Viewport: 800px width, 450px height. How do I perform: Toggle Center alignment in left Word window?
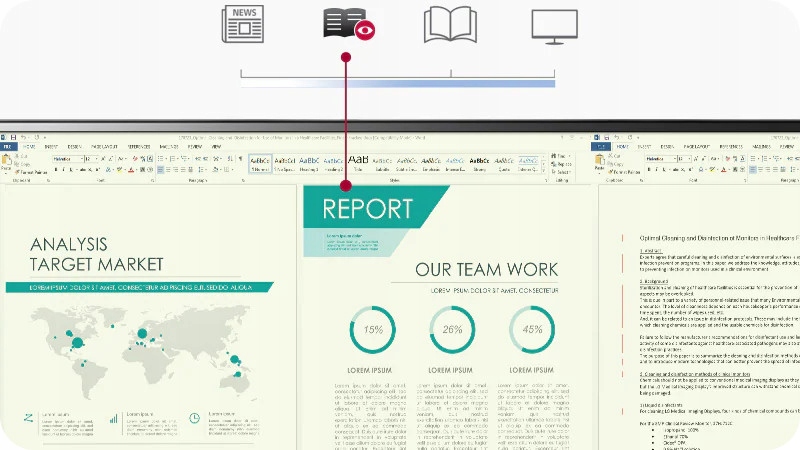point(168,170)
